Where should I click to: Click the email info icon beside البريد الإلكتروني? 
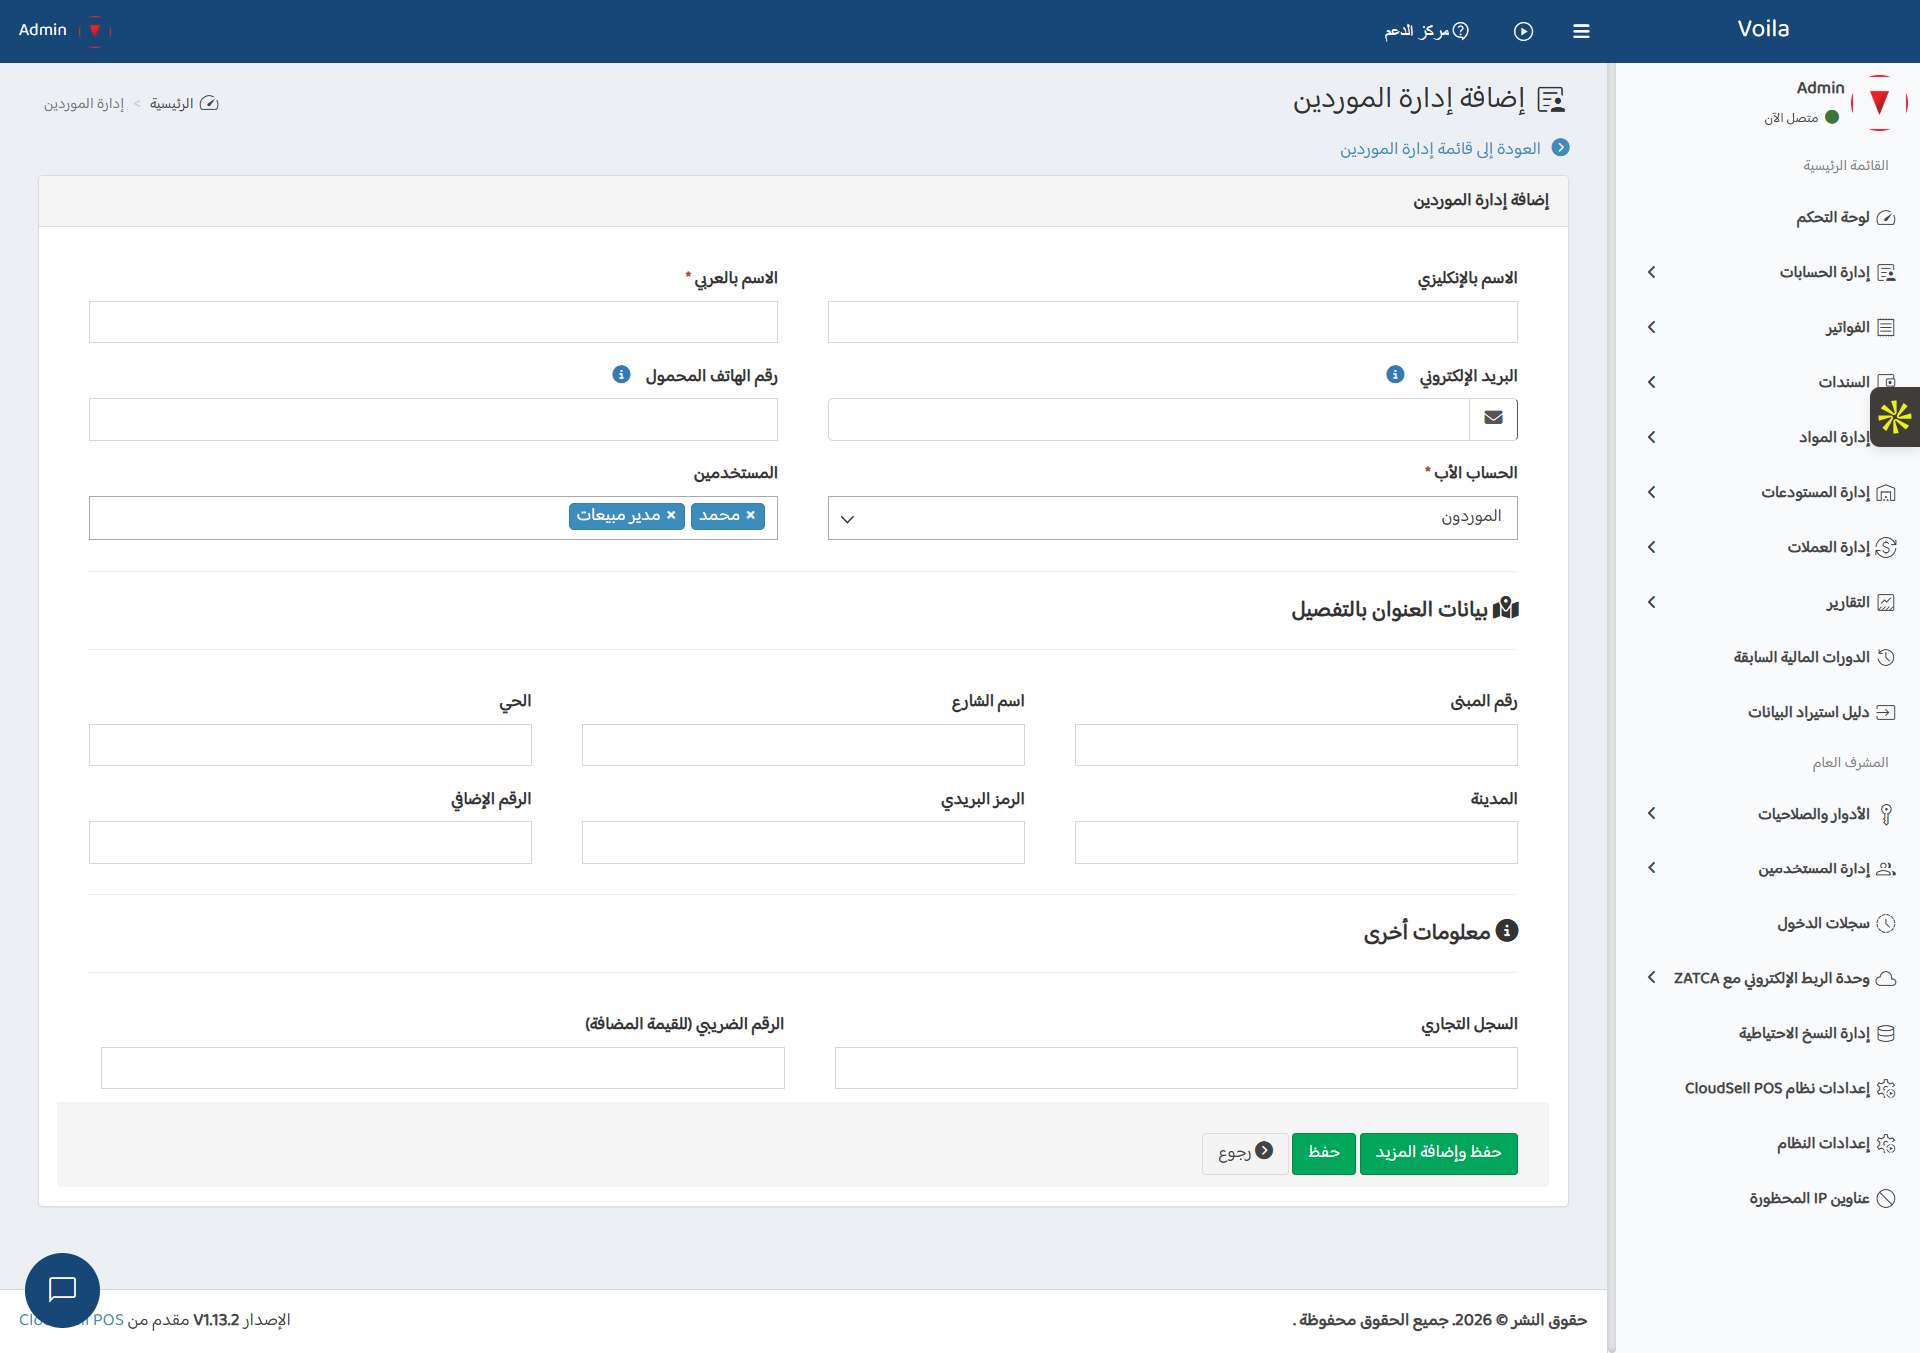pos(1395,374)
